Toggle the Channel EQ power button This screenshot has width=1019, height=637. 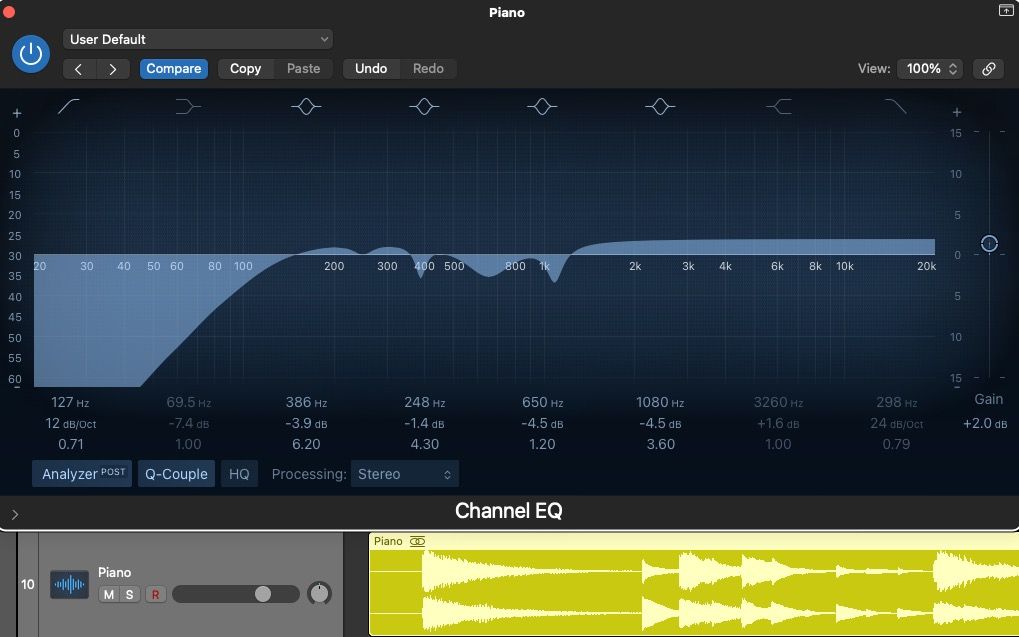[x=31, y=54]
